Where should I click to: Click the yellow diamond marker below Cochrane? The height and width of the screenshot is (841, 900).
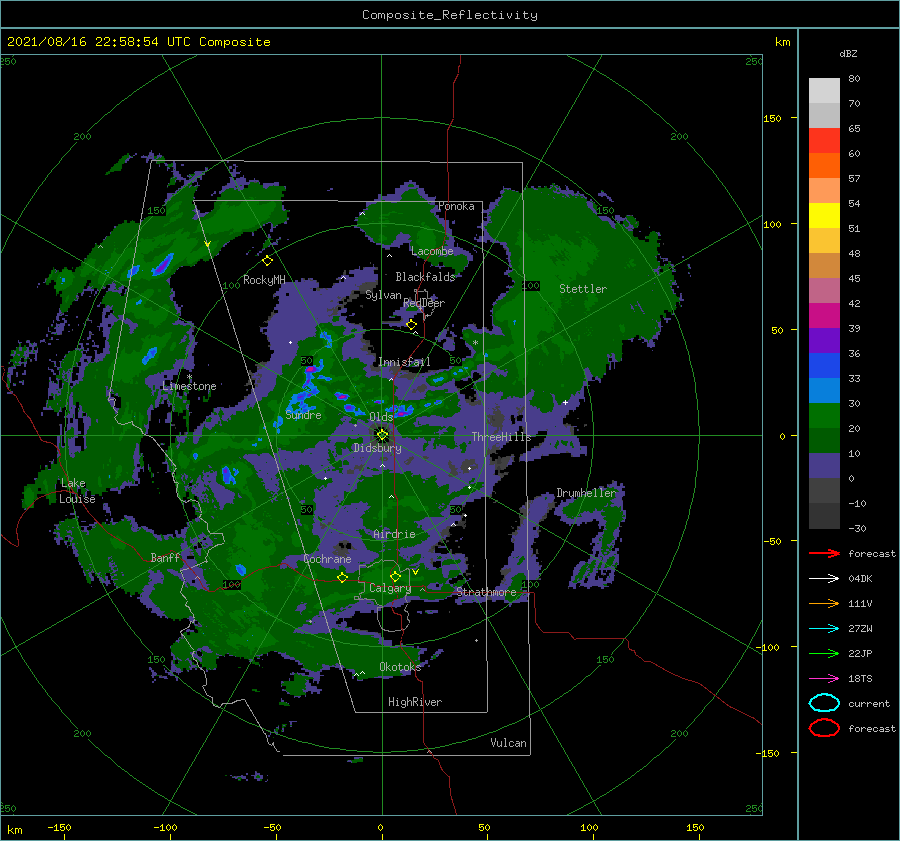pos(342,578)
